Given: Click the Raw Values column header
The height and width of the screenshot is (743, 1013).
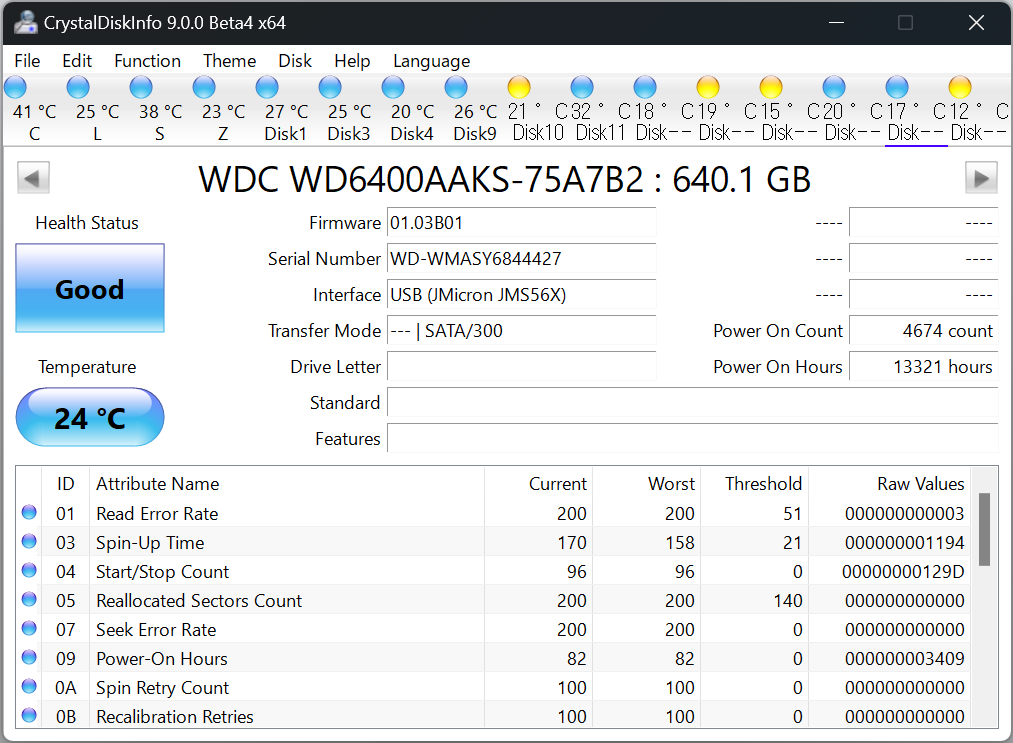Looking at the screenshot, I should (x=921, y=484).
